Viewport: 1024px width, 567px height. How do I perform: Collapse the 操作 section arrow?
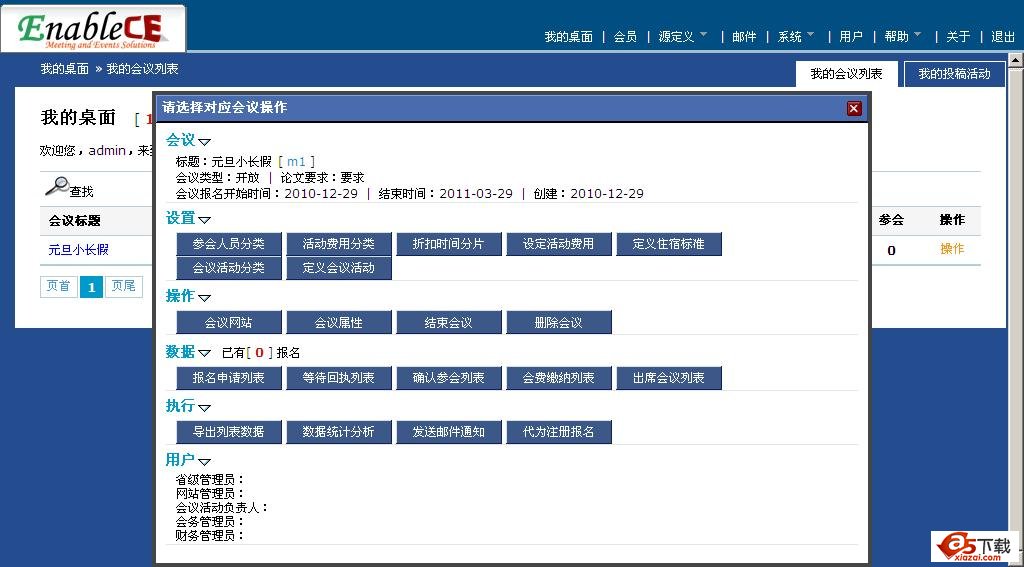pos(204,298)
